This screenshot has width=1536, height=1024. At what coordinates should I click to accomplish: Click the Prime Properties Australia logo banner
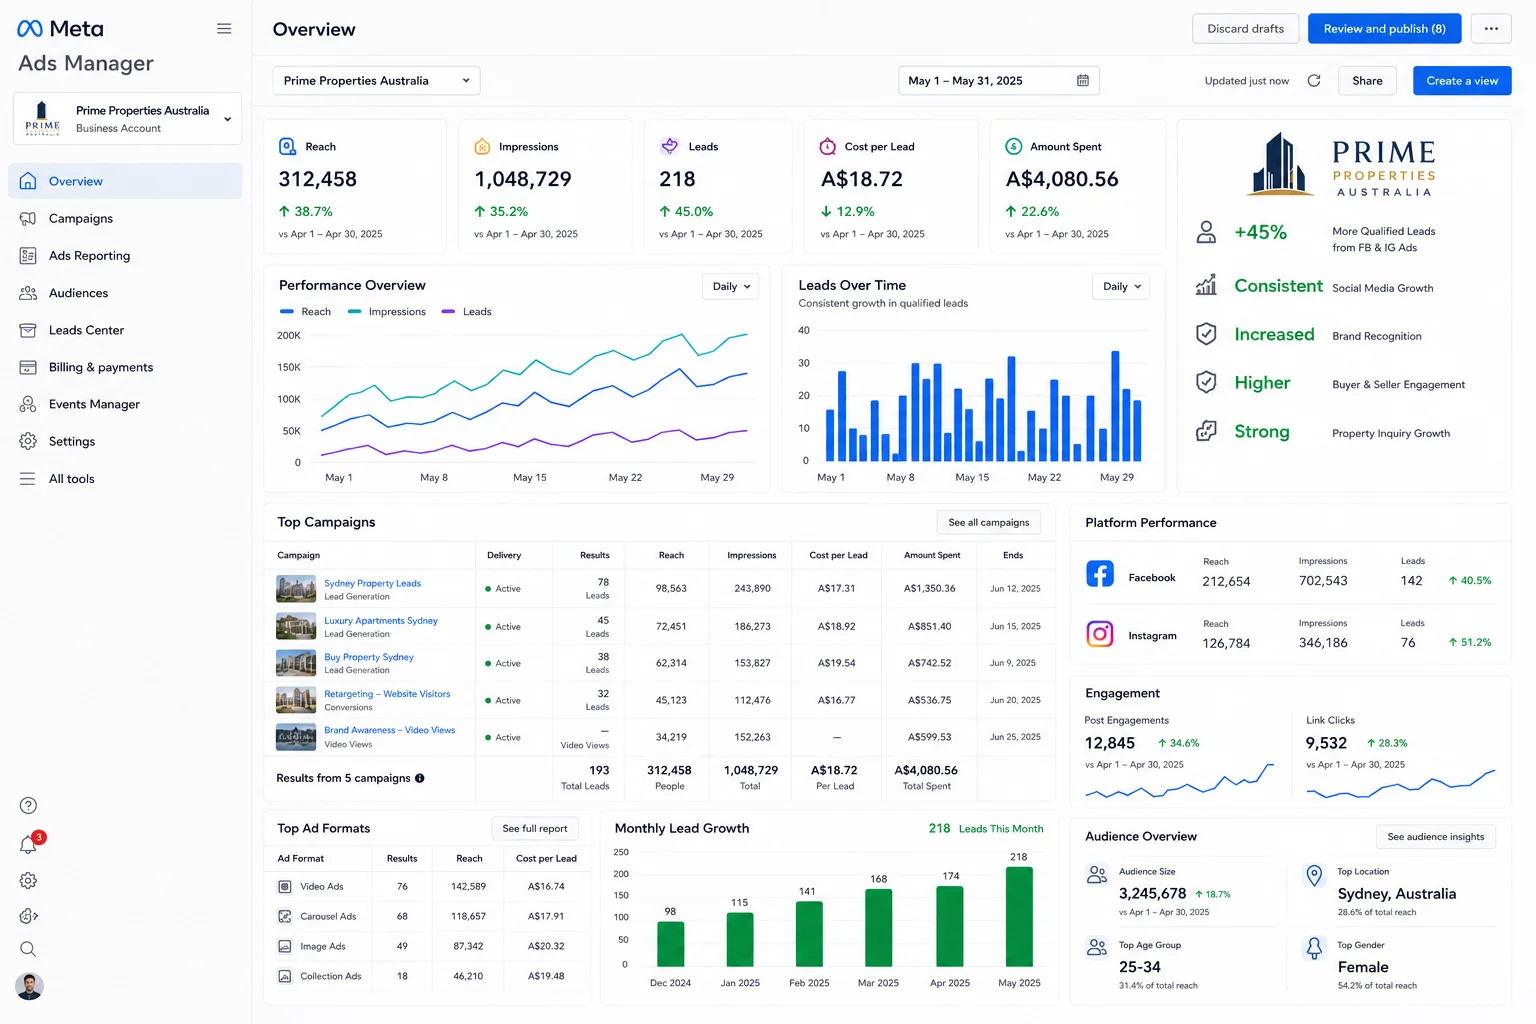(1343, 165)
